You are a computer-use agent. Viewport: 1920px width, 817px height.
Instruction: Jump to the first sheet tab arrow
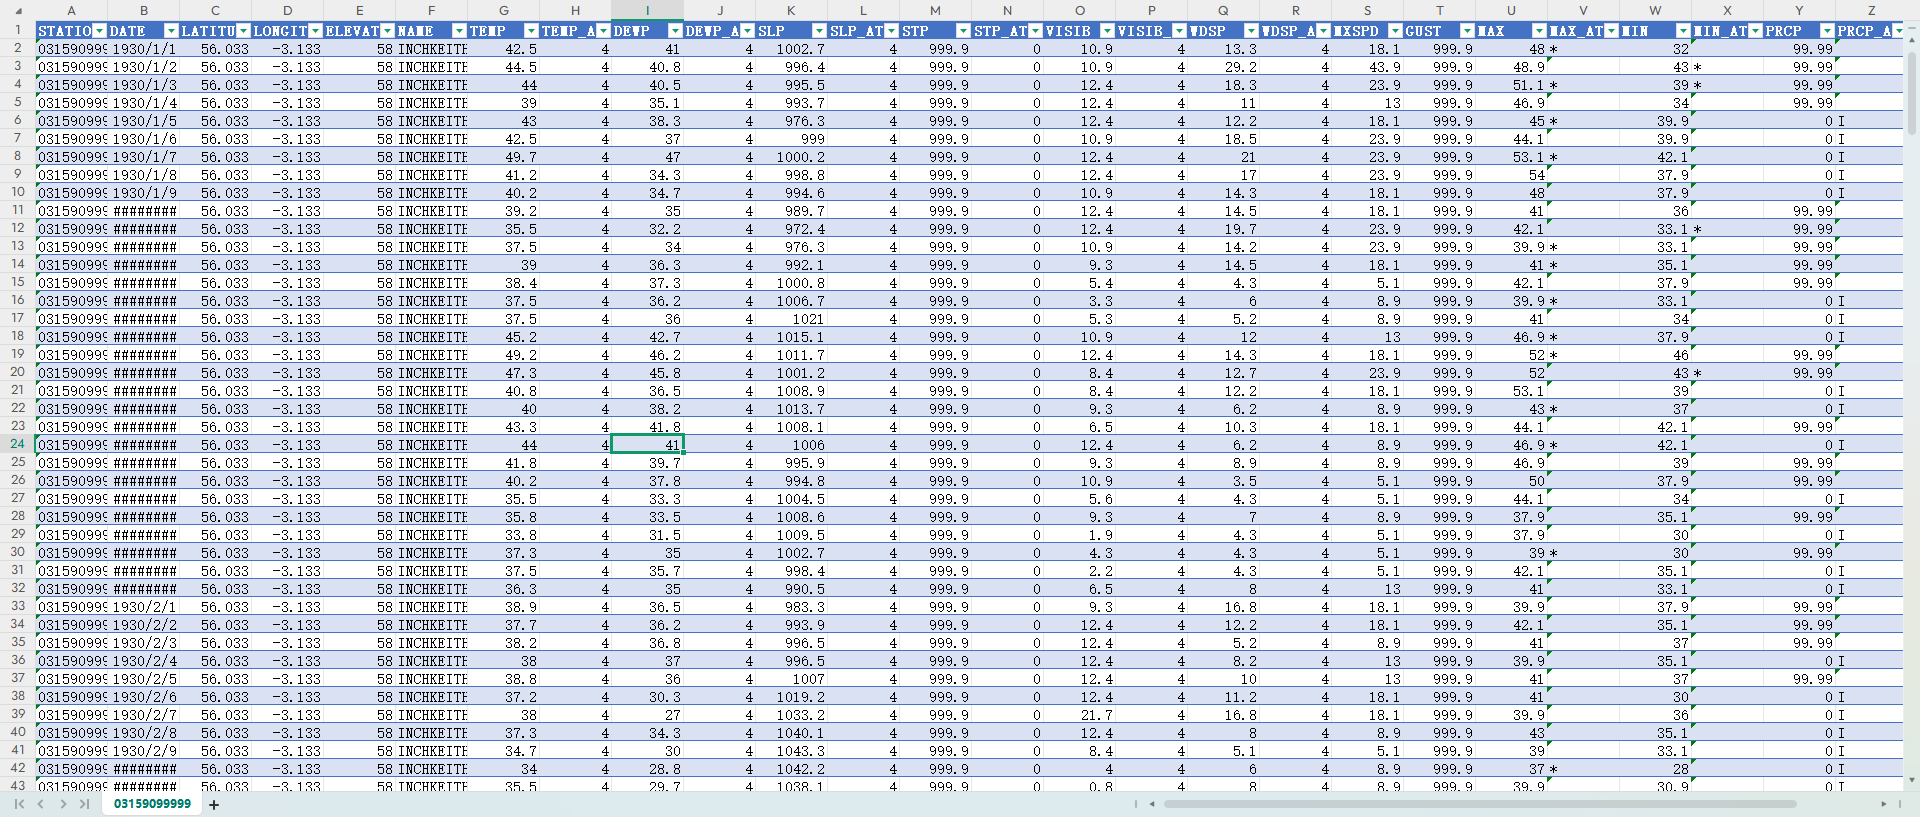pyautogui.click(x=19, y=804)
